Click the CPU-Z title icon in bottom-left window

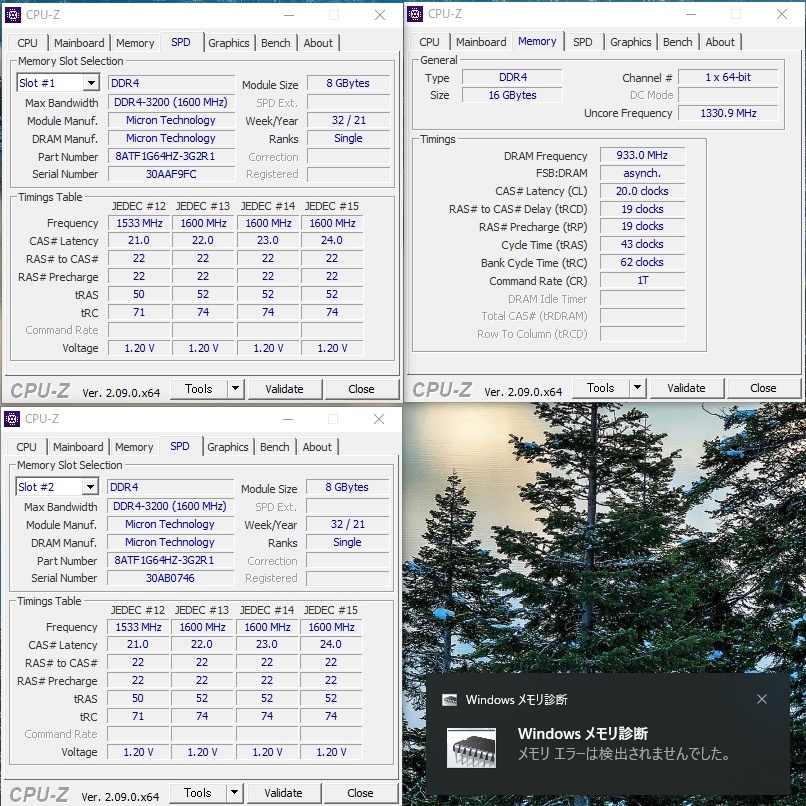point(12,419)
